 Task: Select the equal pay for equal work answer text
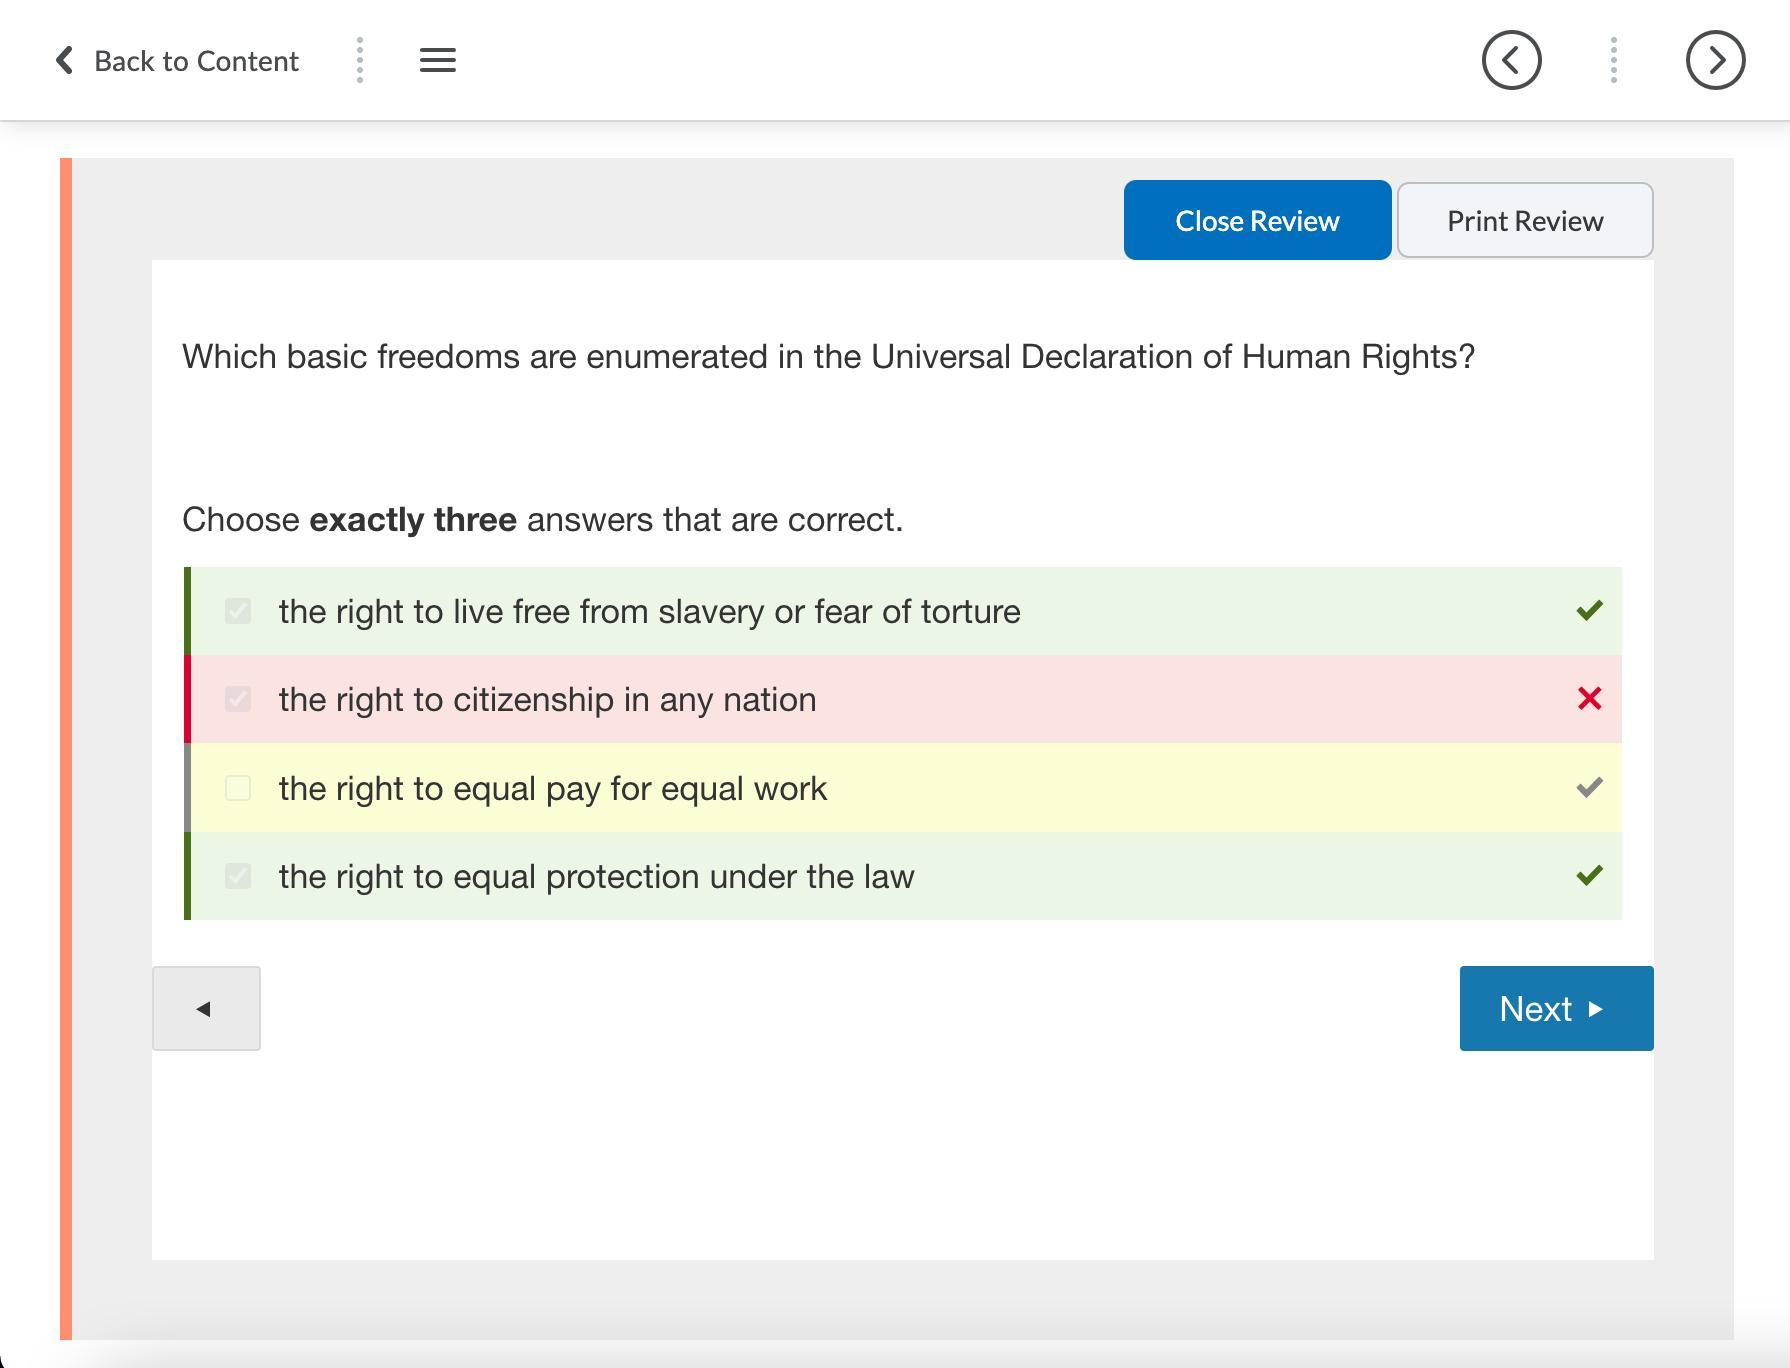552,788
